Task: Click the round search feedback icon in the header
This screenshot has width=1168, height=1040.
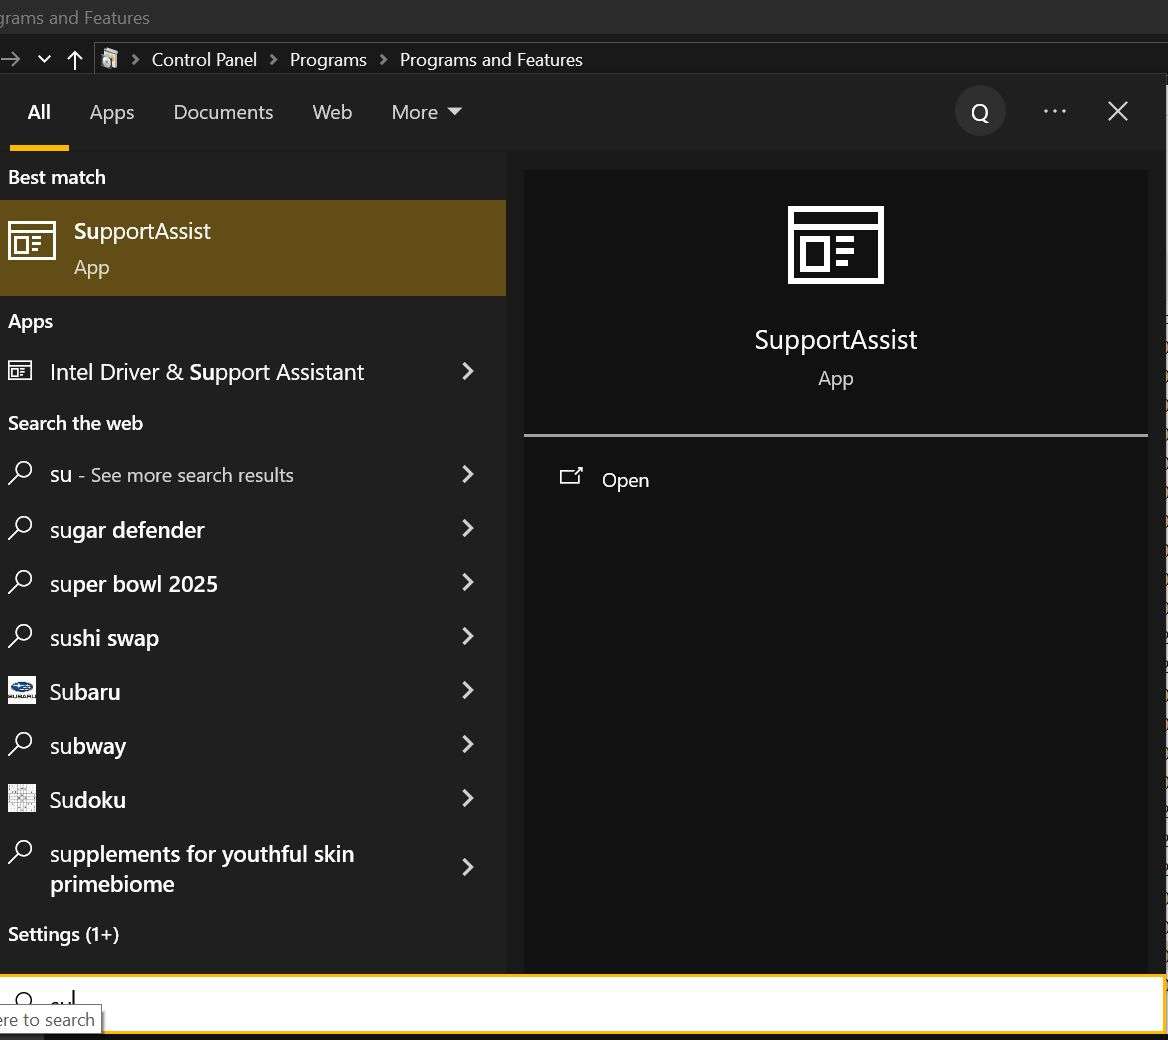Action: [x=980, y=112]
